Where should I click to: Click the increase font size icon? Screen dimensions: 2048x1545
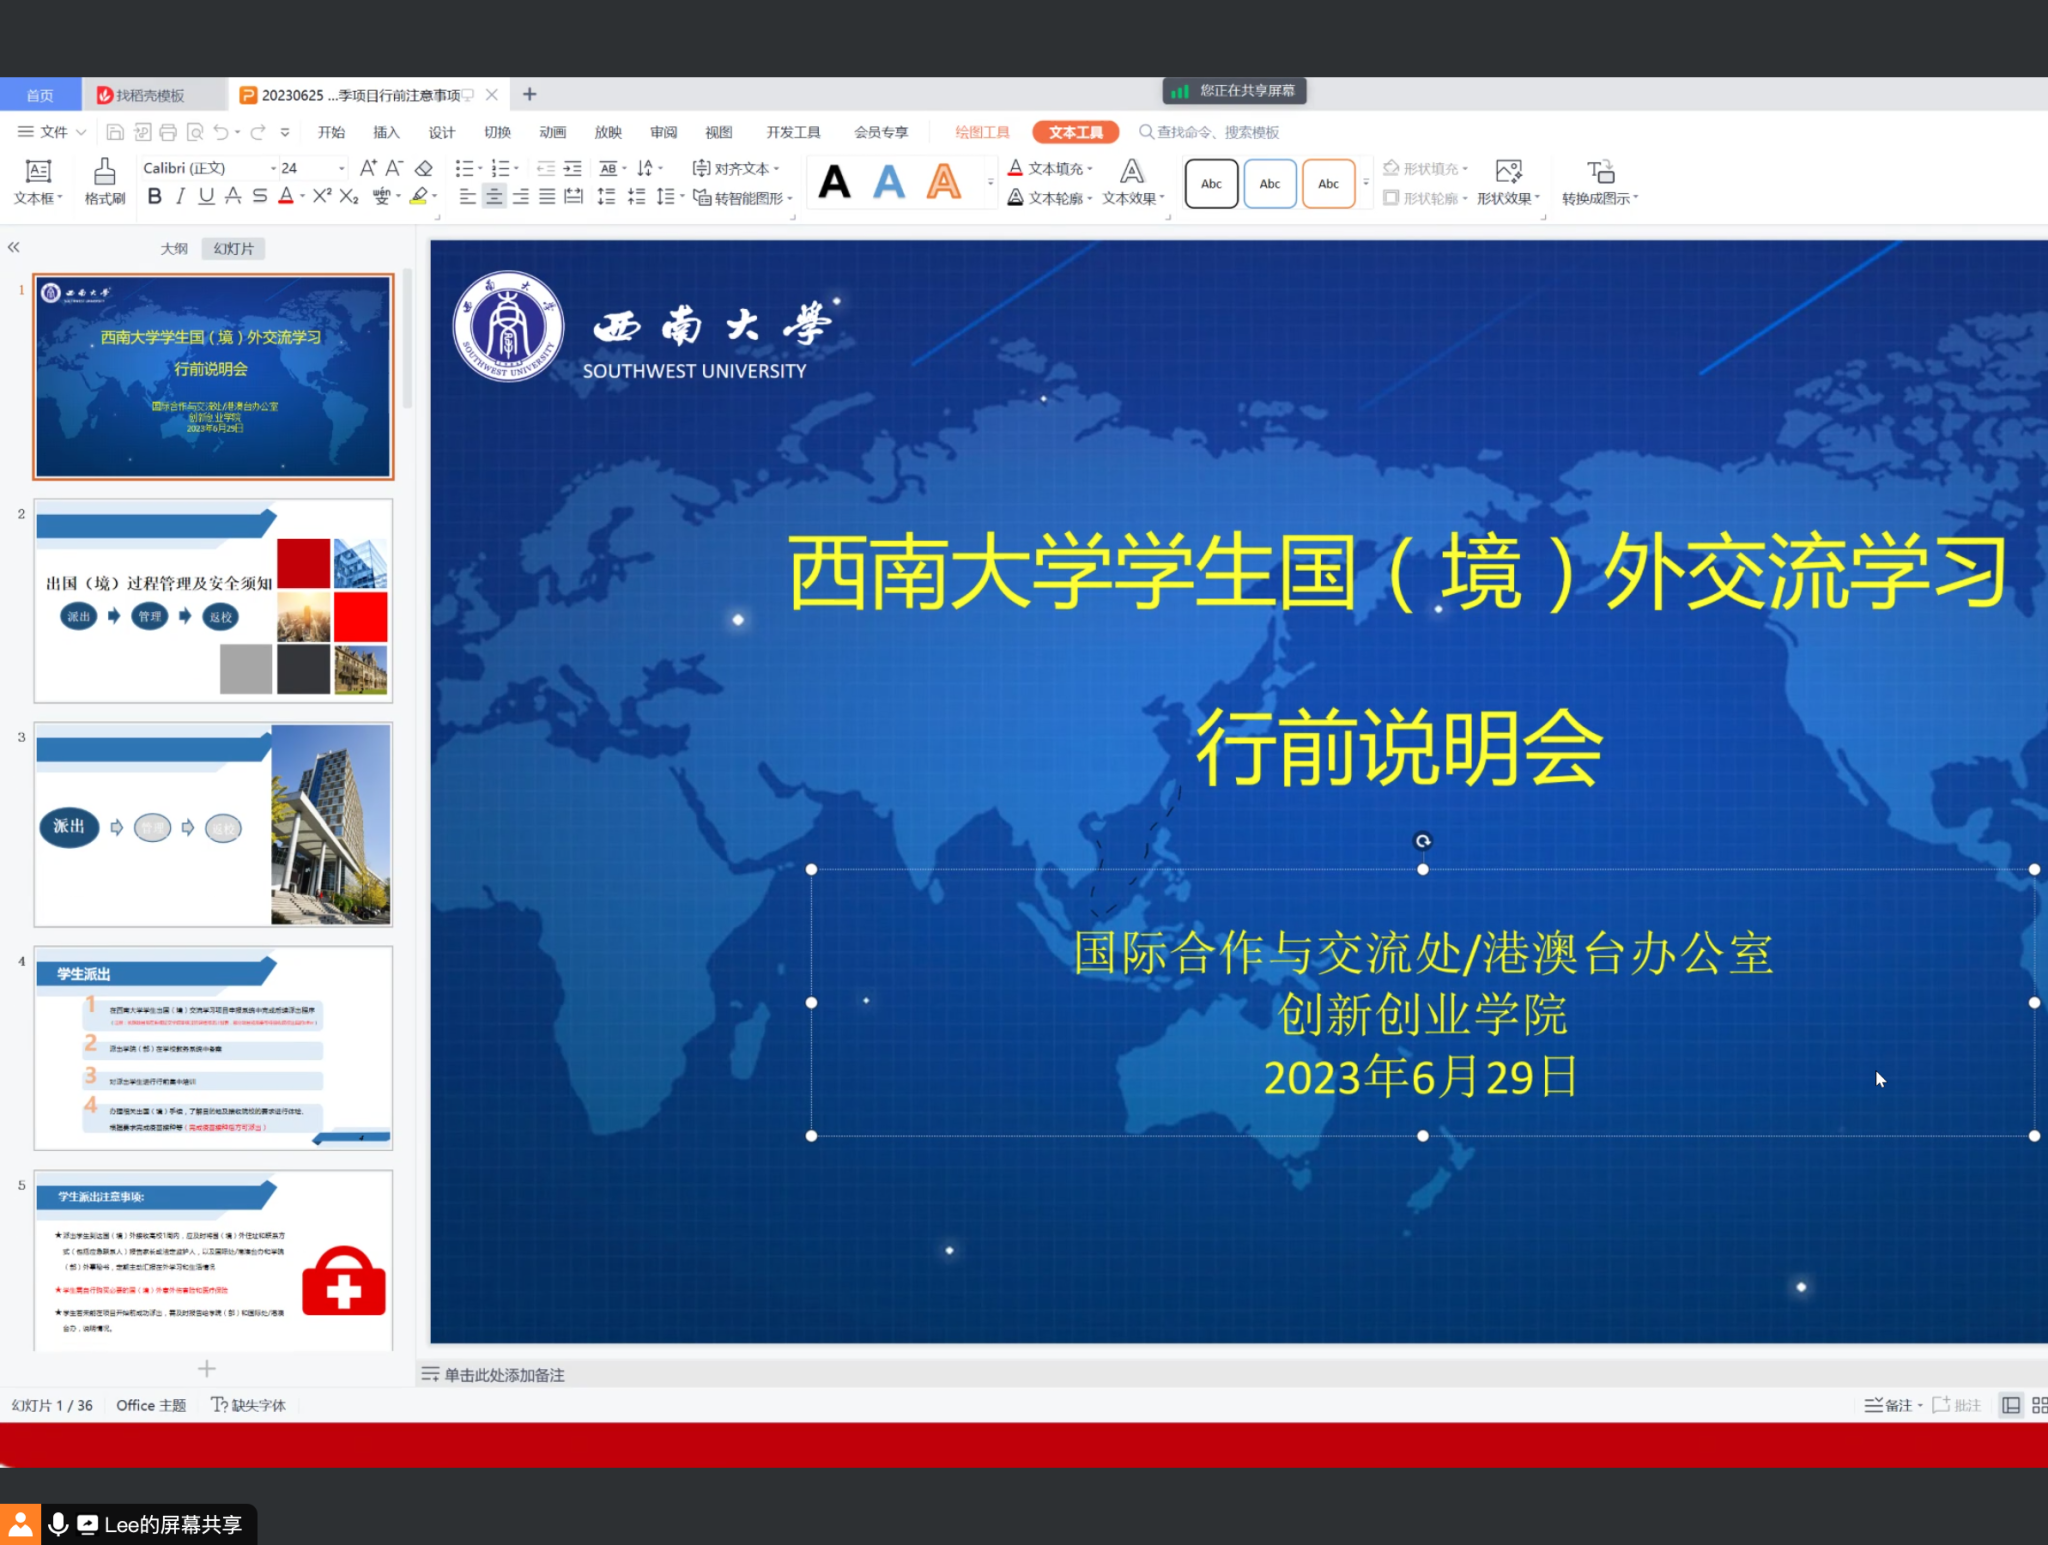[368, 168]
